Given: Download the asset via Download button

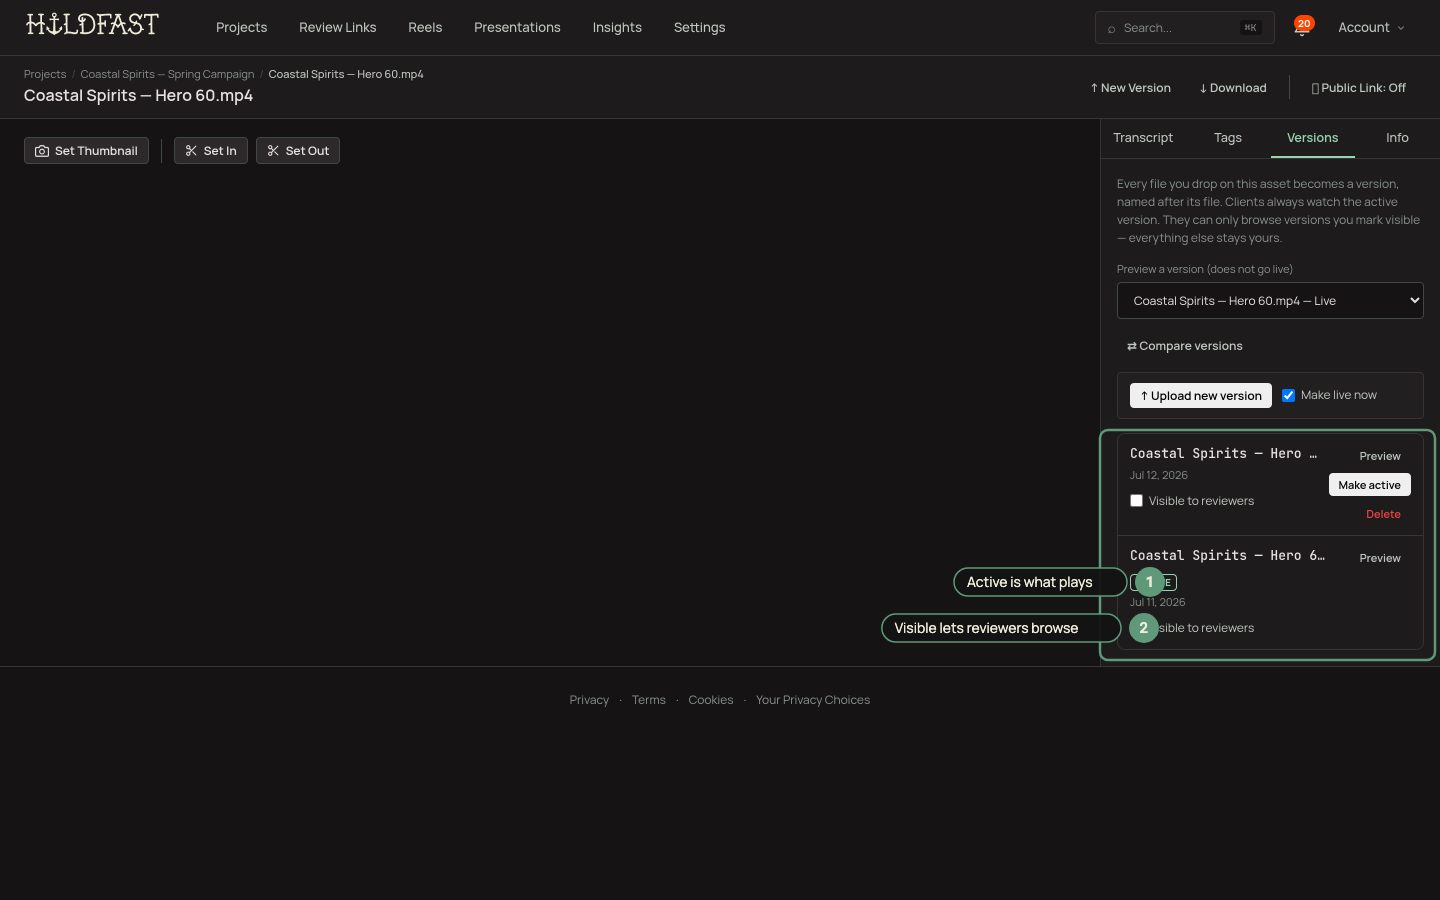Looking at the screenshot, I should pos(1233,88).
